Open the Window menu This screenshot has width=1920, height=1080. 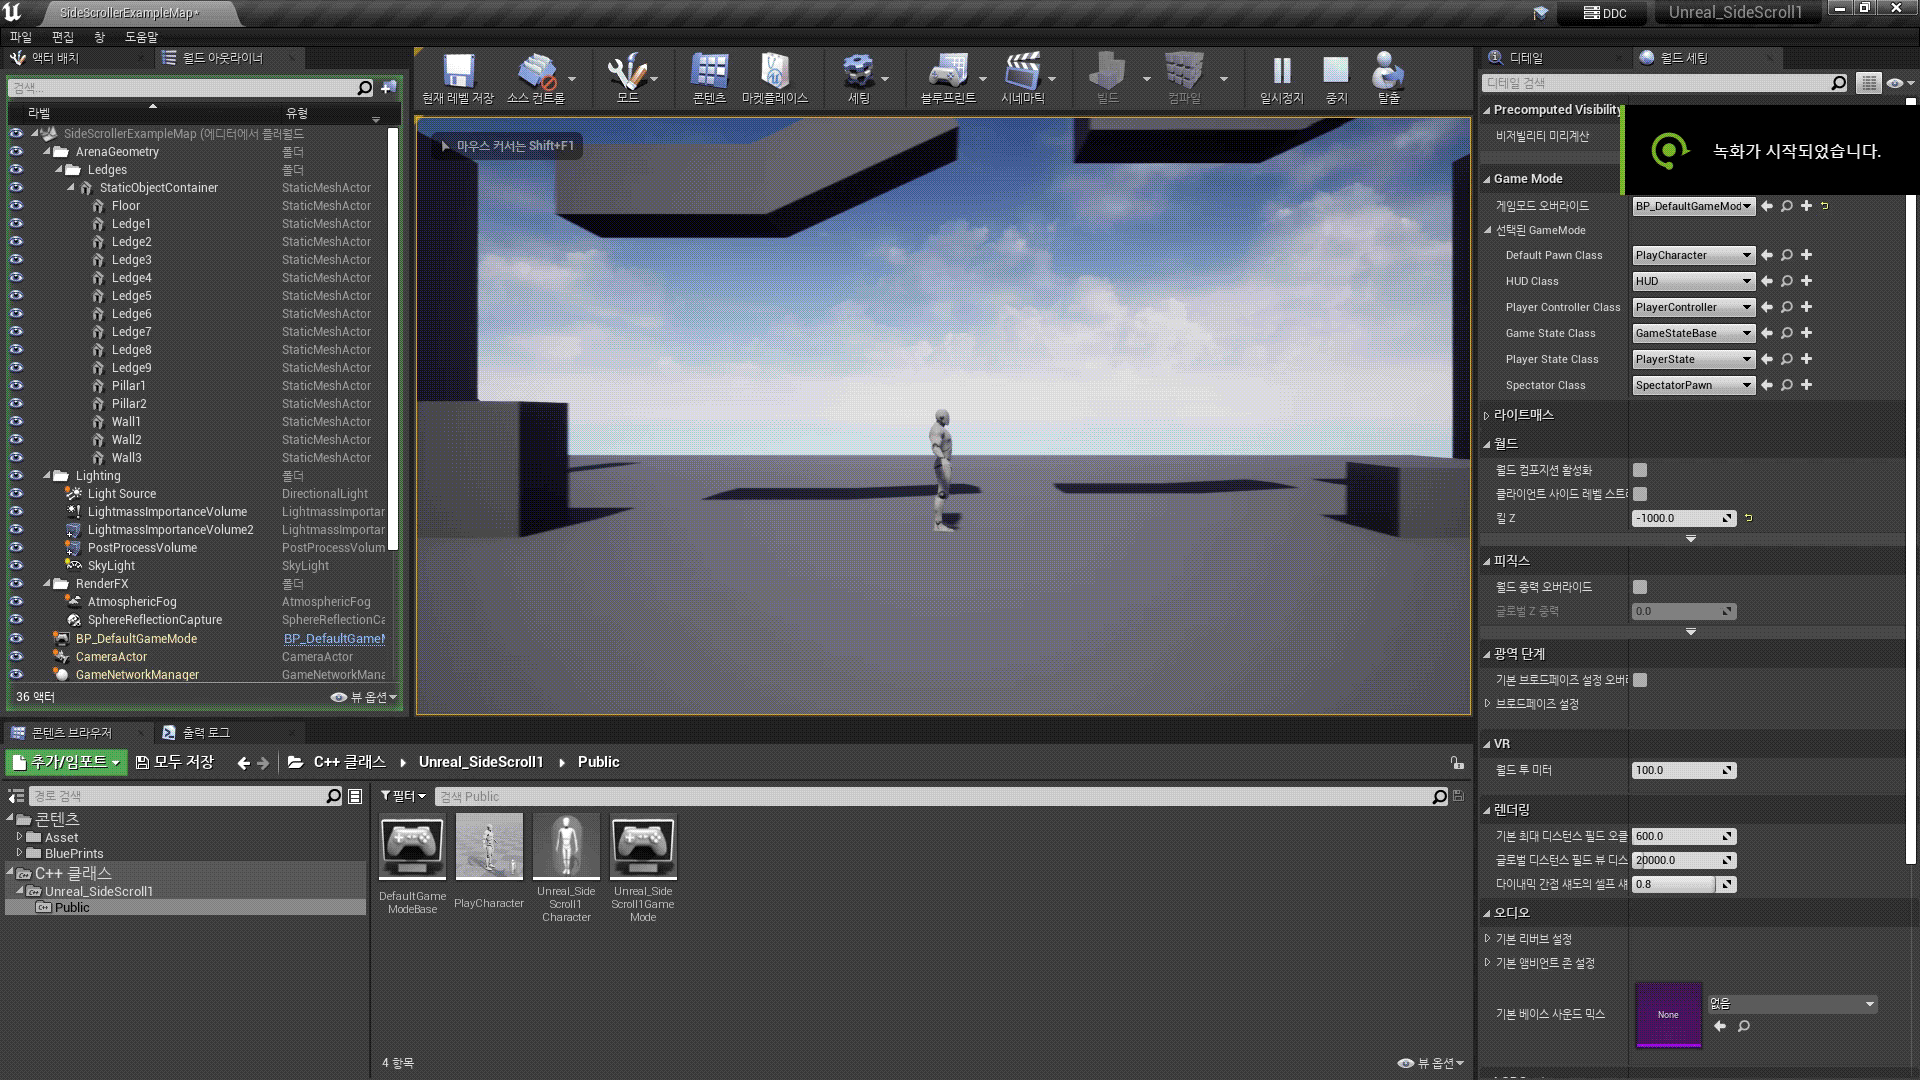99,37
